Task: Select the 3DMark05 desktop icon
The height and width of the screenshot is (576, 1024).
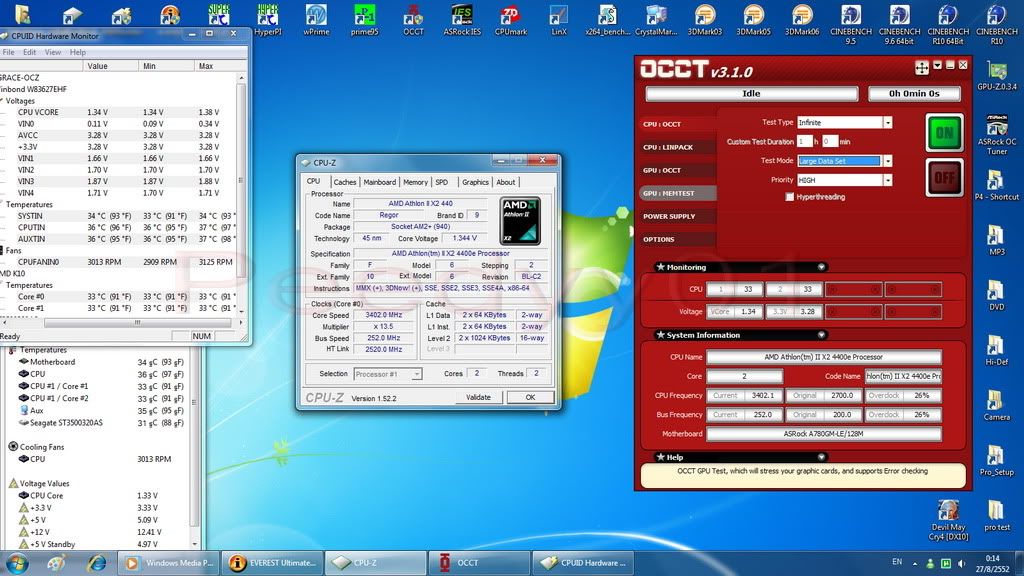Action: (x=753, y=20)
